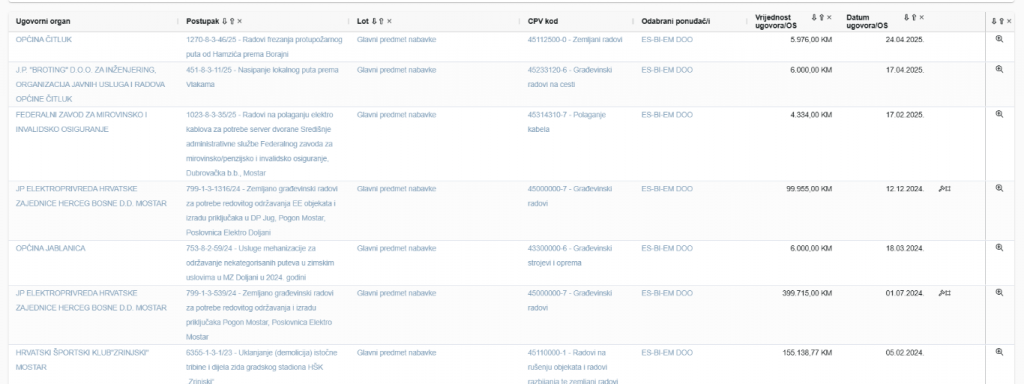This screenshot has height=384, width=1024.
Task: Open procedure 1270-8-3-46/25 Radovi frezanja link
Action: (264, 46)
